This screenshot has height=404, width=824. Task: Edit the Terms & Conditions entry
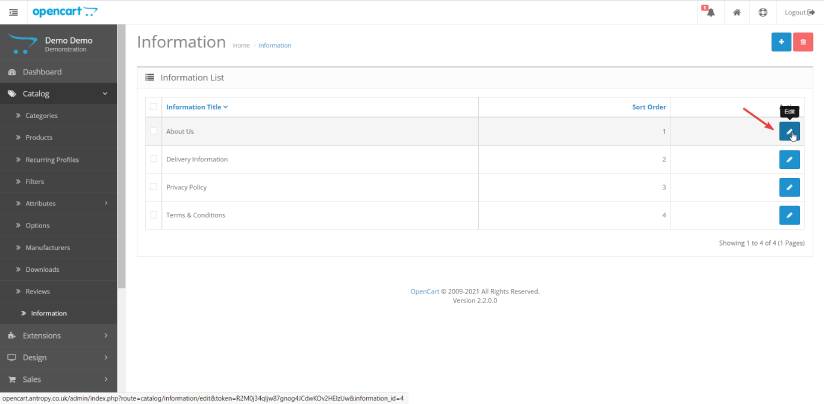click(x=789, y=215)
